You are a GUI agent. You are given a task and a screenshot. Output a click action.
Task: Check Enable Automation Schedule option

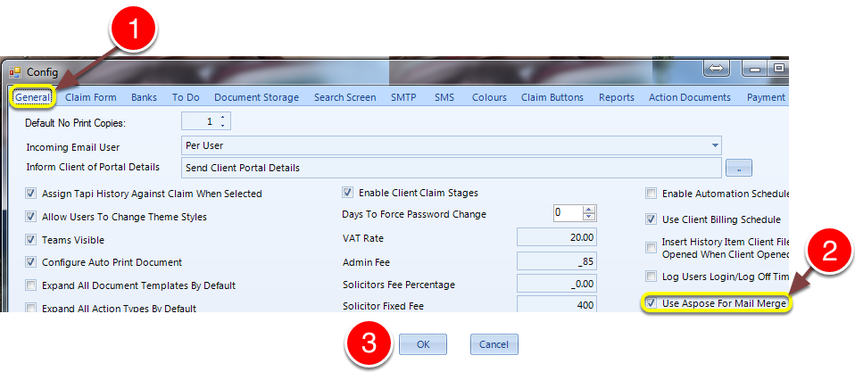(x=651, y=194)
